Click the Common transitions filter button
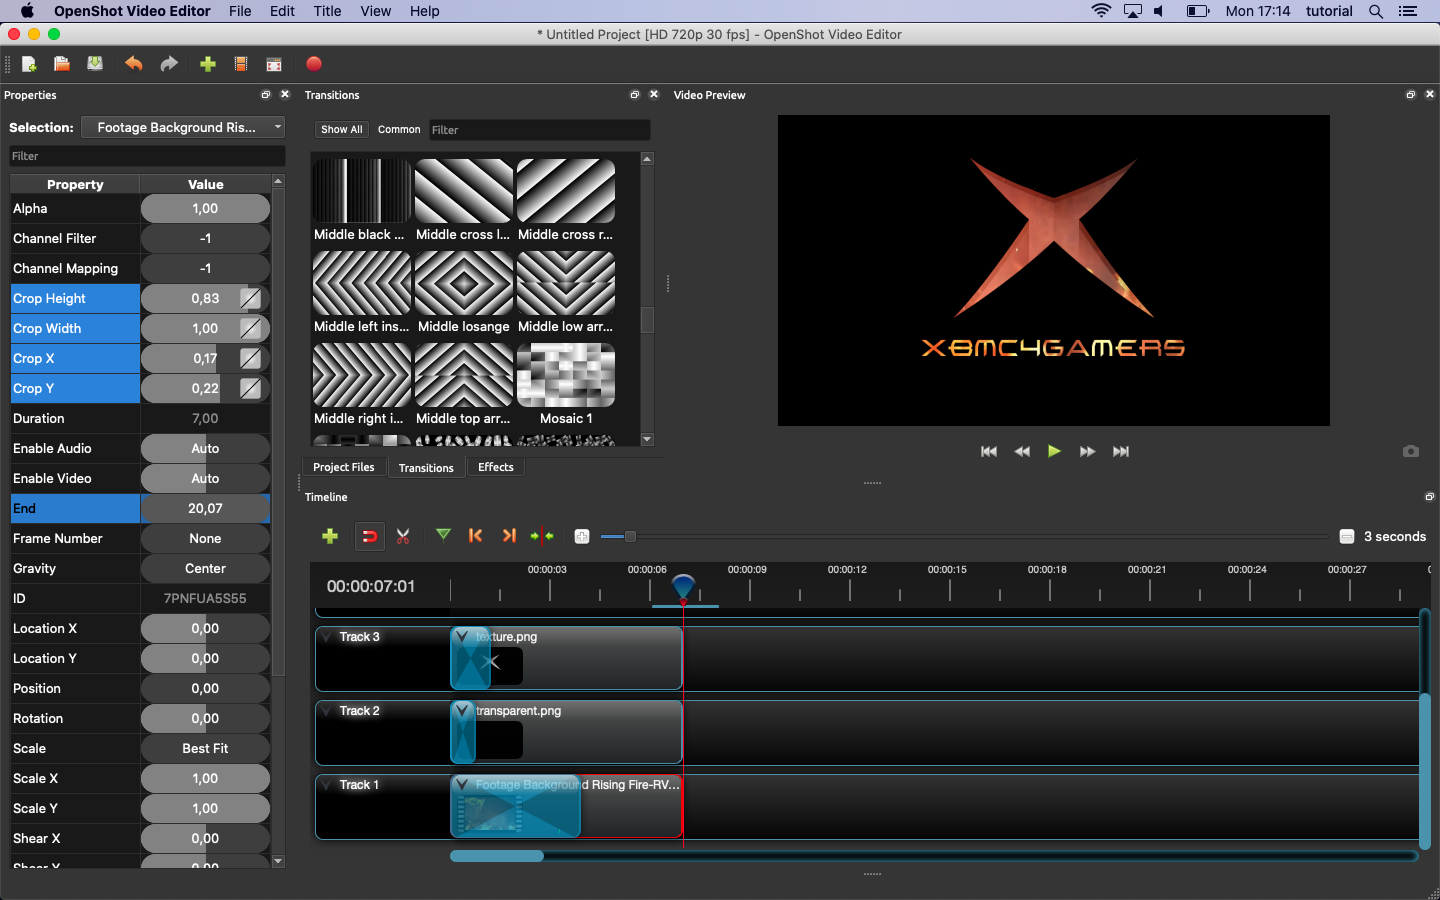 399,129
